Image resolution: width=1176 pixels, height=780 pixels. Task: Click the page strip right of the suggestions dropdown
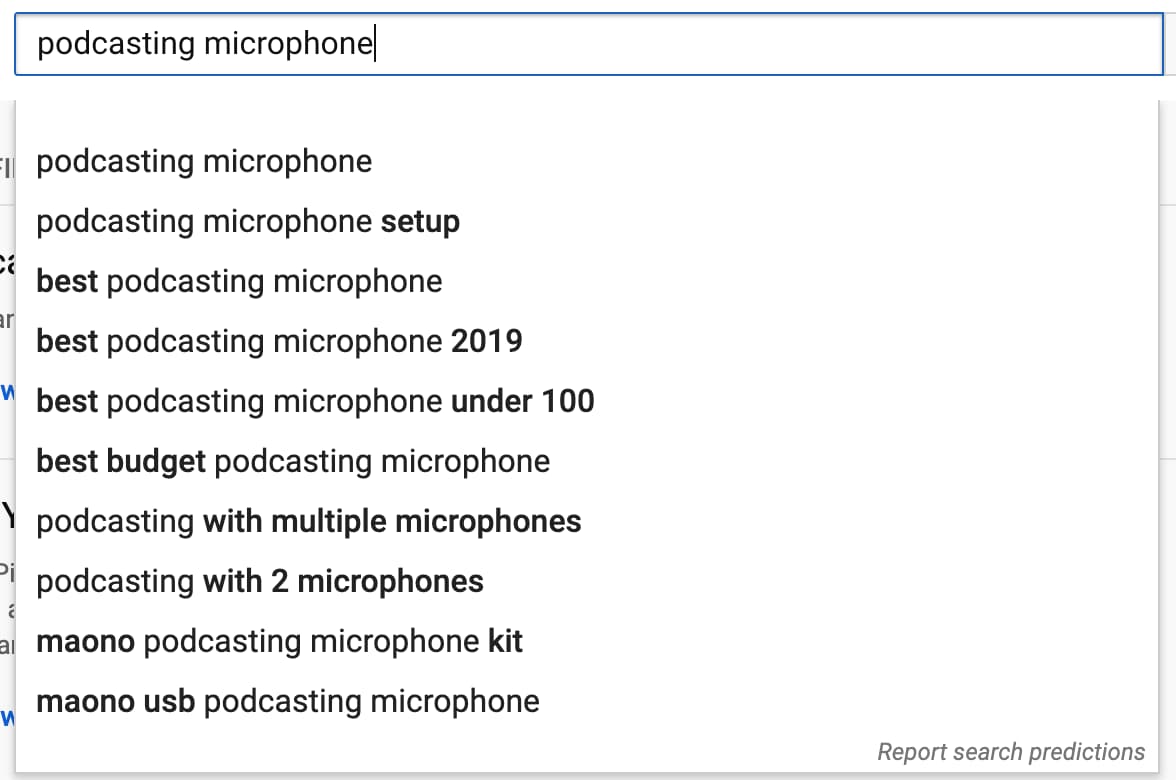click(x=1167, y=400)
